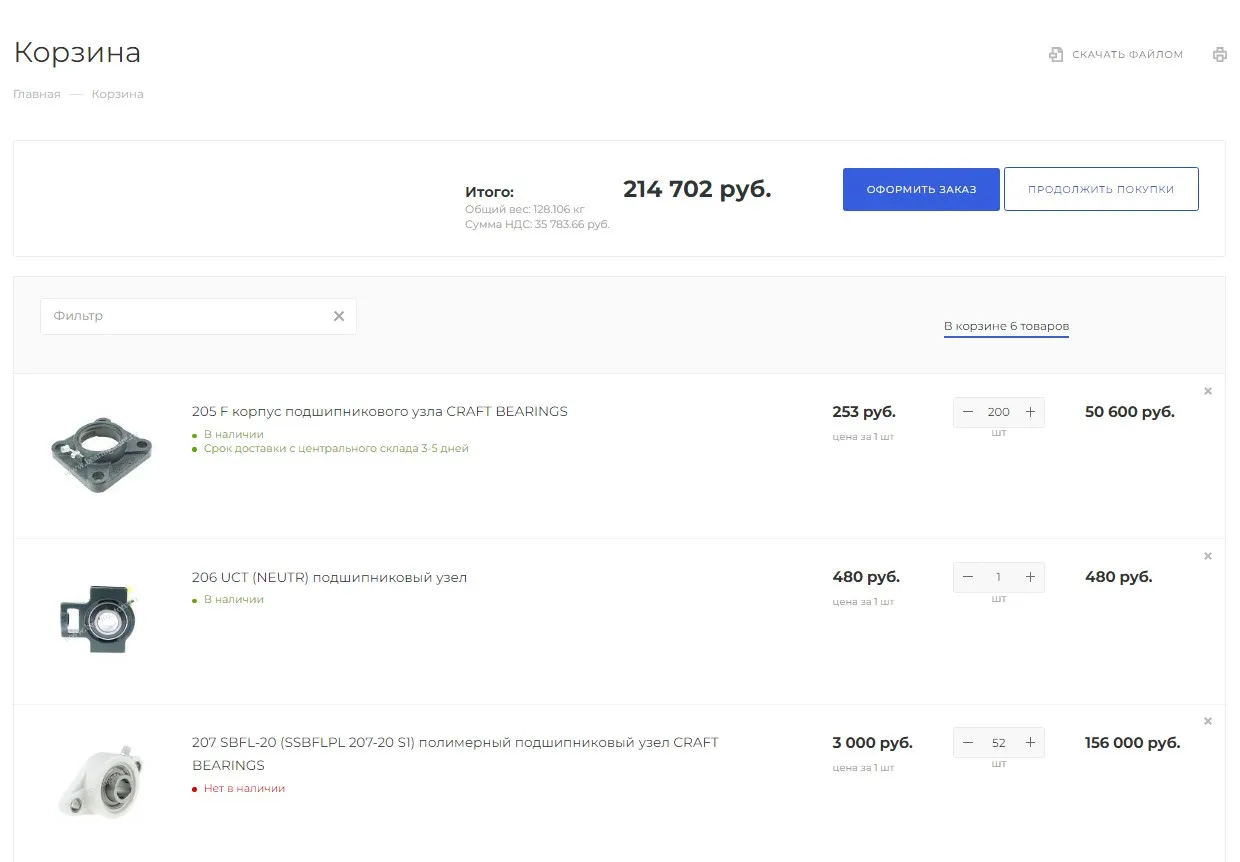Decrease quantity of 205 F корпус

[x=968, y=412]
